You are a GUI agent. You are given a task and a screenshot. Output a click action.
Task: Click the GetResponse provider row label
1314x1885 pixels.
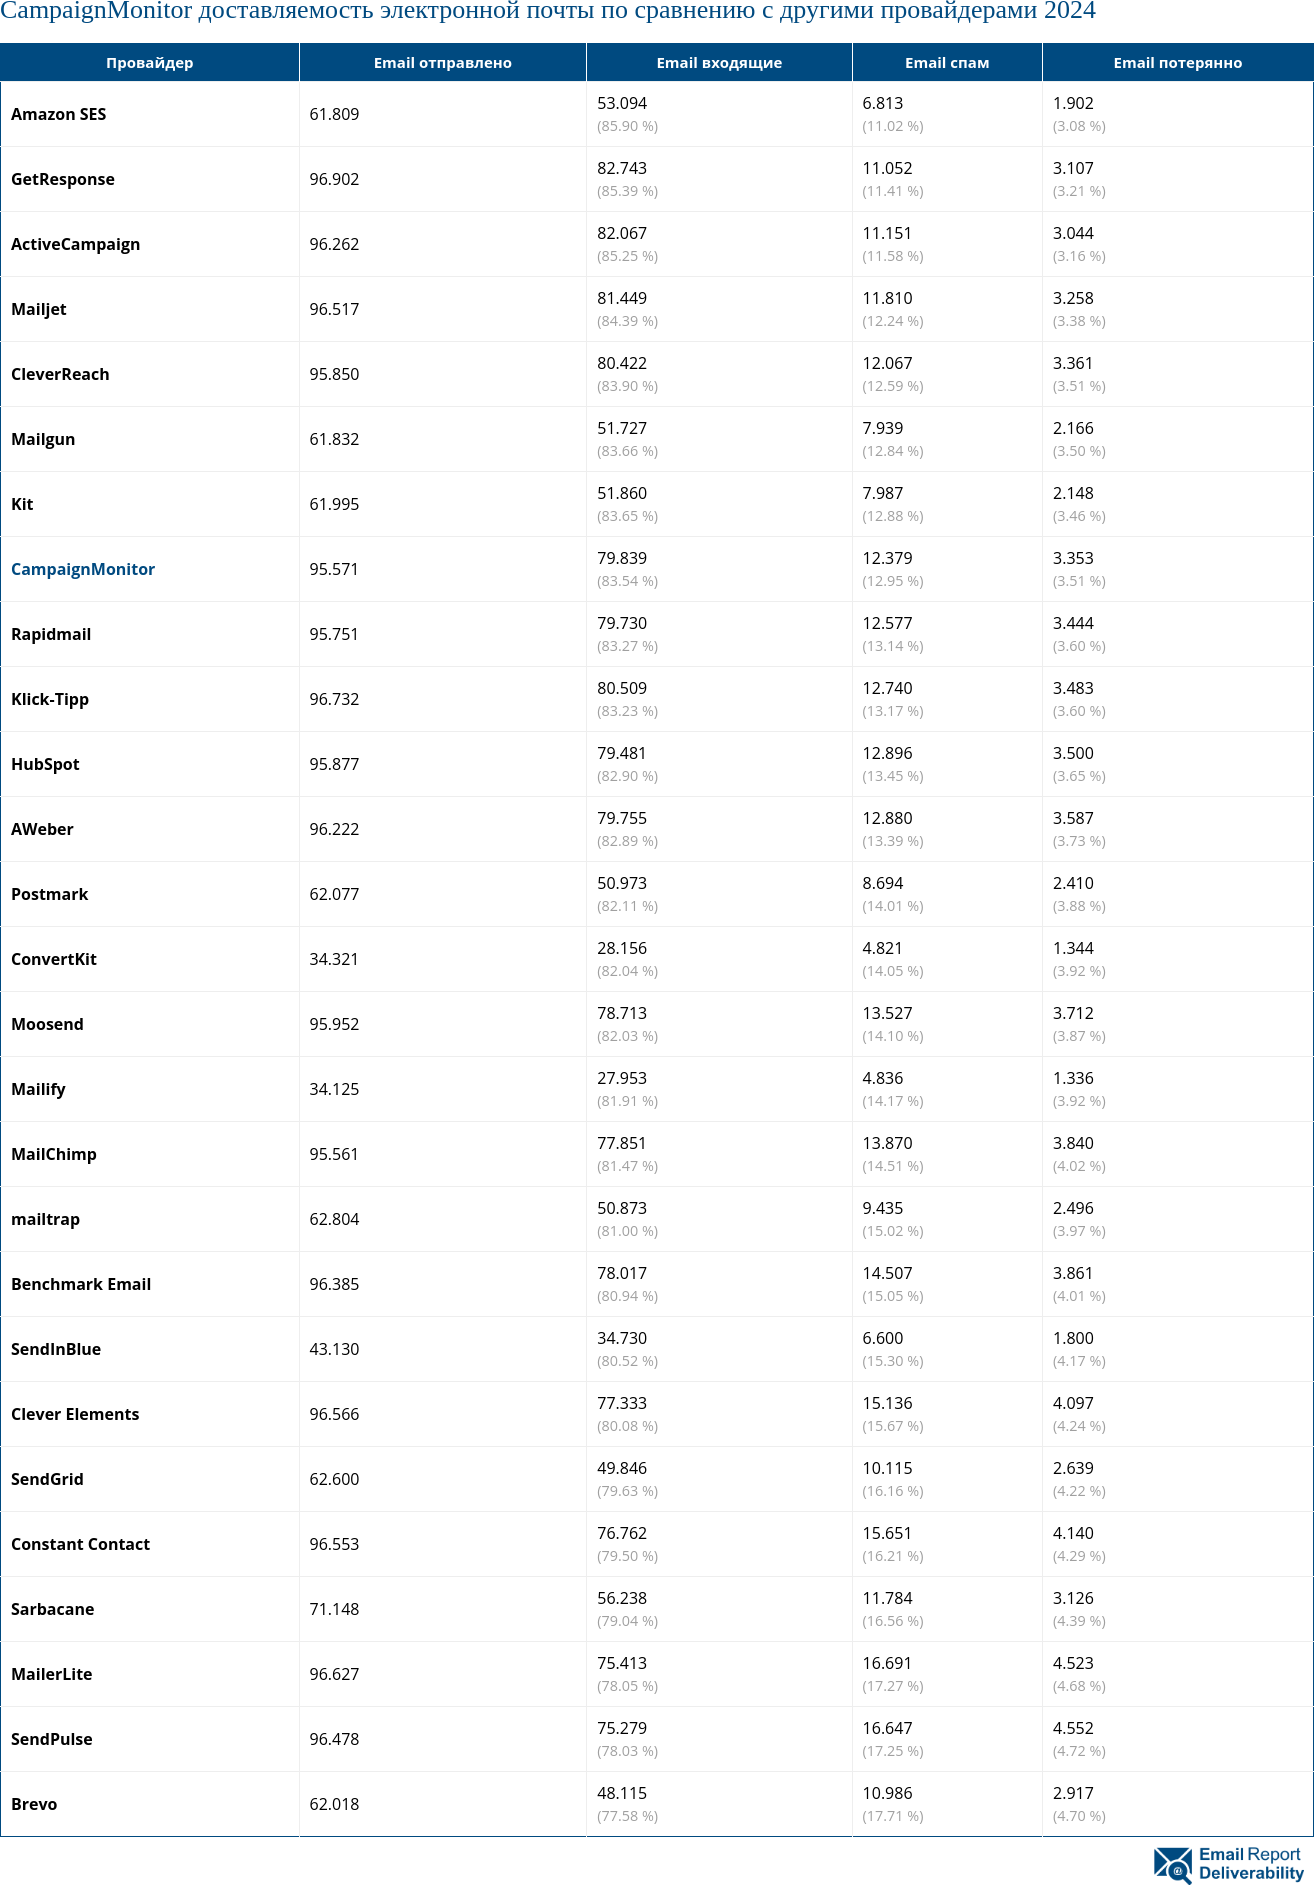[63, 179]
